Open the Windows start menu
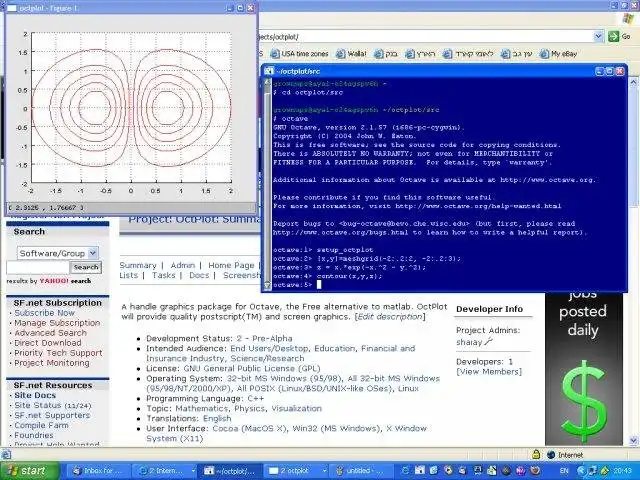The height and width of the screenshot is (480, 640). (29, 471)
